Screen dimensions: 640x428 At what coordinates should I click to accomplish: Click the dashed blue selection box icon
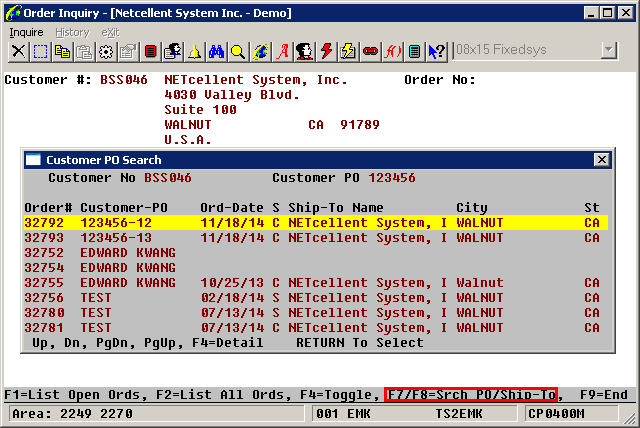[40, 51]
